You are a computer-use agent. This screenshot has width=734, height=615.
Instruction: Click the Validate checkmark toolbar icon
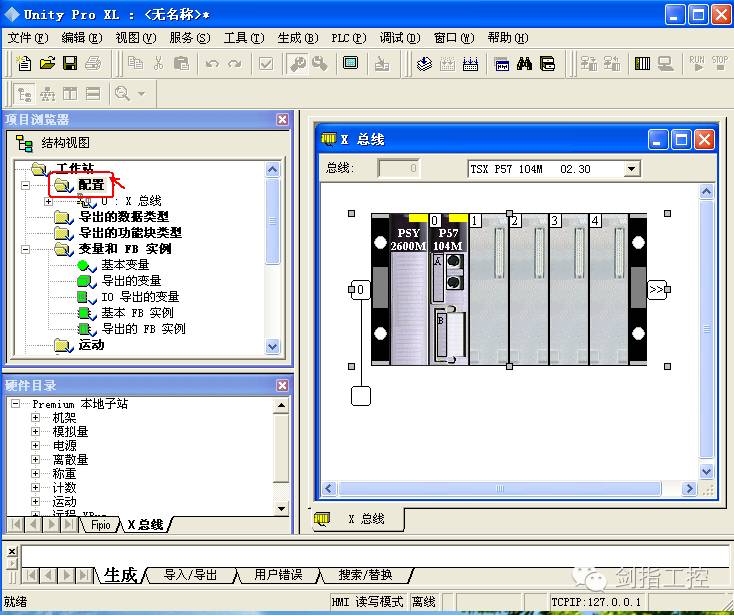(265, 64)
